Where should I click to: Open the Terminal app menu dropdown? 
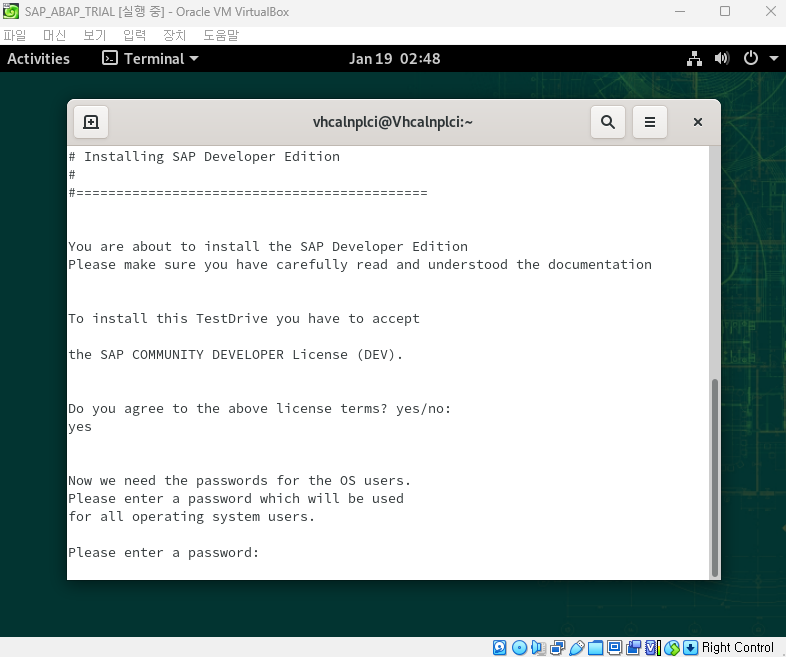(x=150, y=59)
